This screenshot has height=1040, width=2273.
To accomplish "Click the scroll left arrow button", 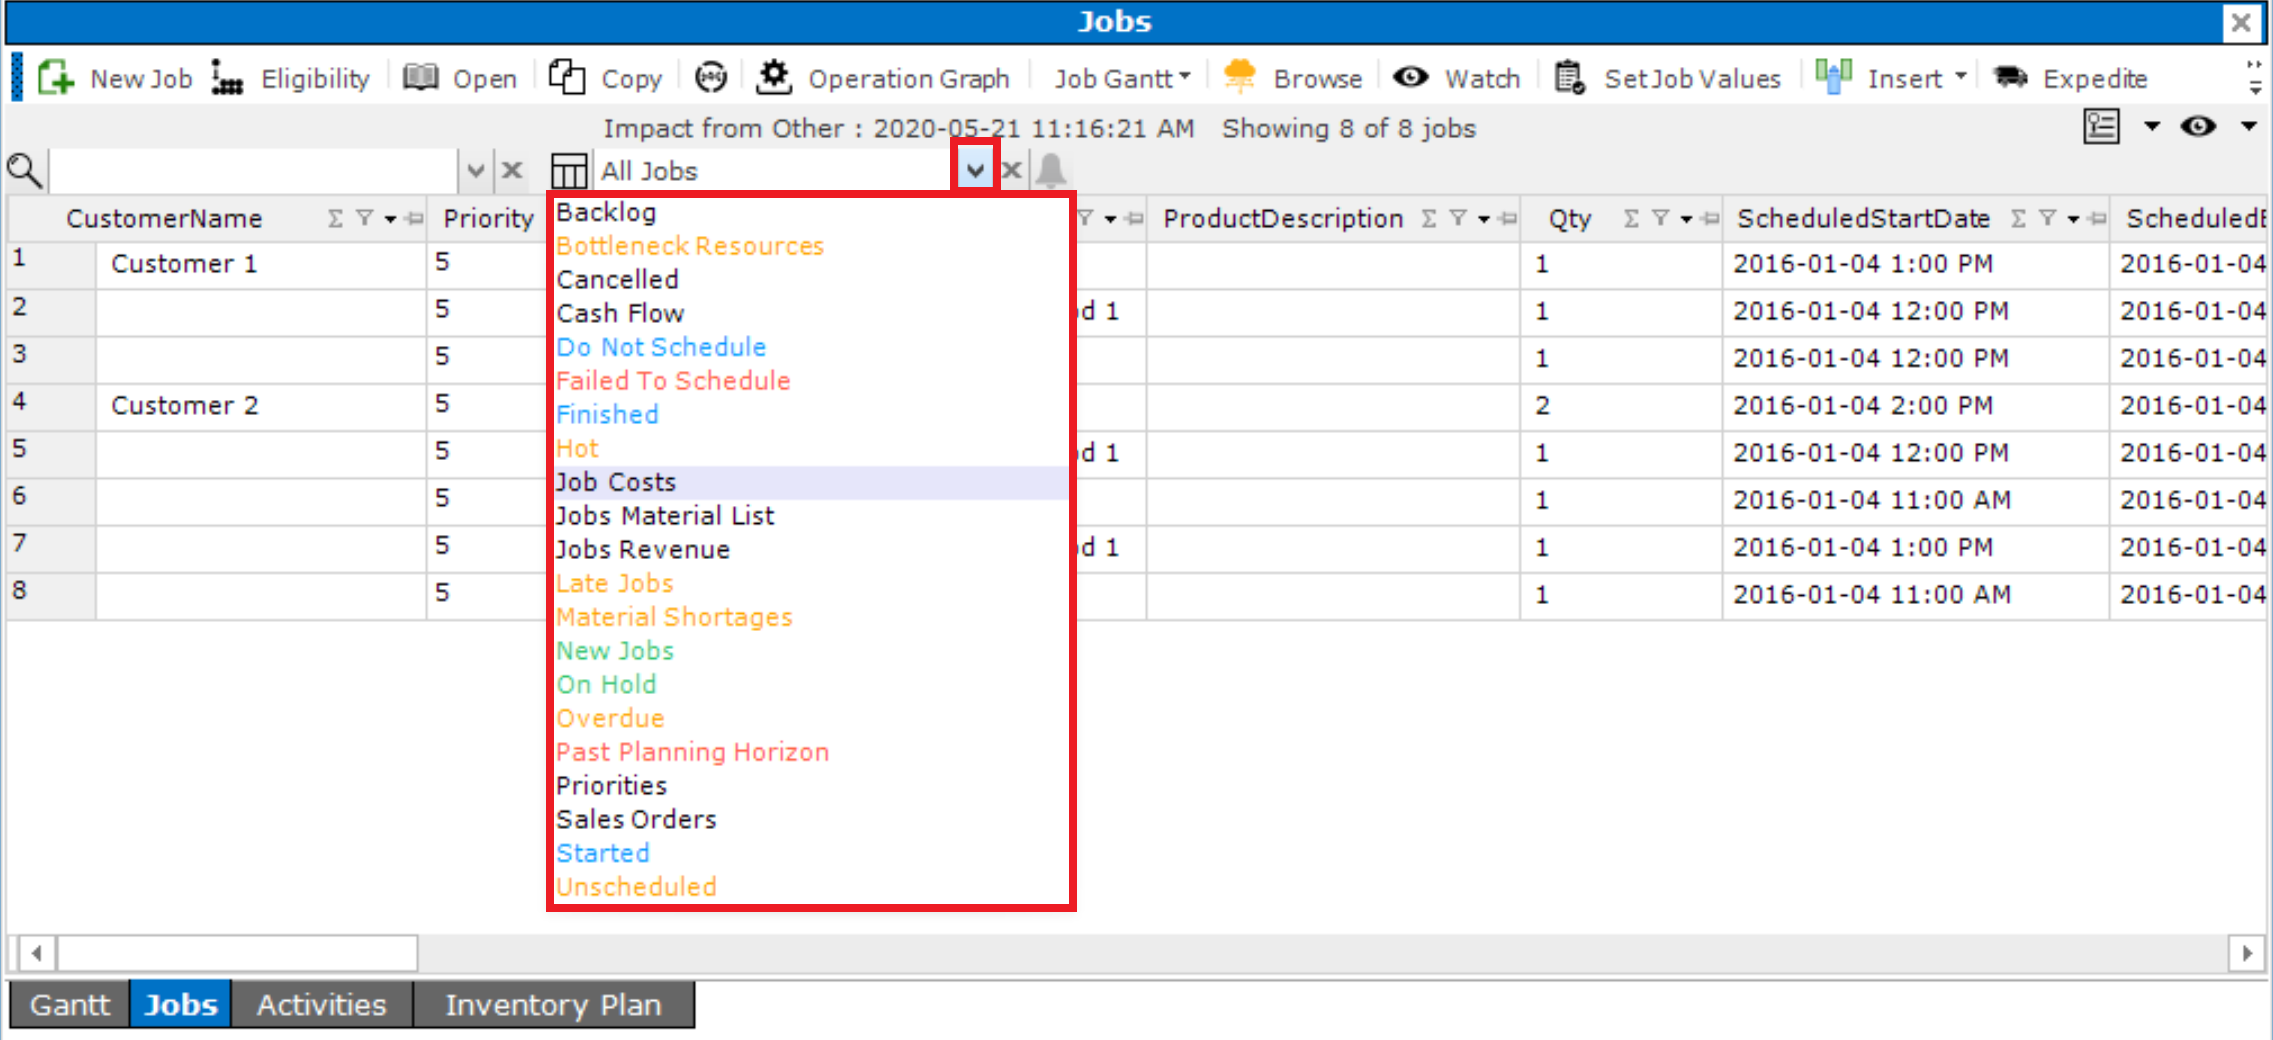I will click(37, 953).
